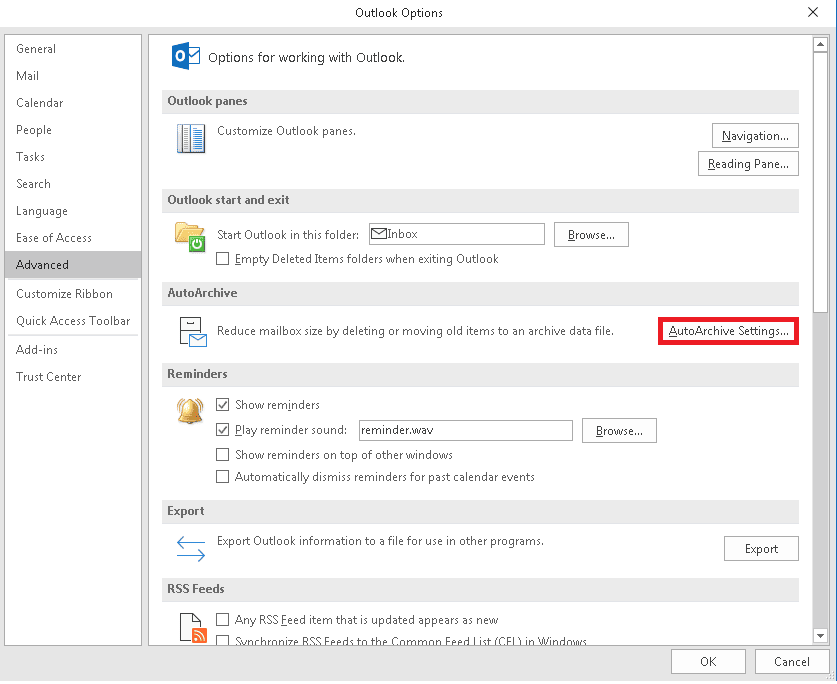Go to Search options
The width and height of the screenshot is (837, 684).
73,184
